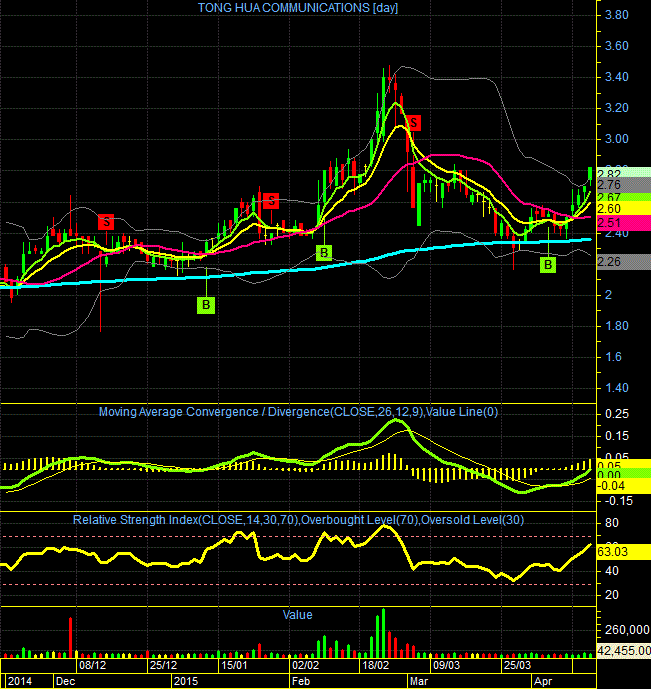Click the 25/03 date label
The width and height of the screenshot is (651, 689).
click(517, 665)
